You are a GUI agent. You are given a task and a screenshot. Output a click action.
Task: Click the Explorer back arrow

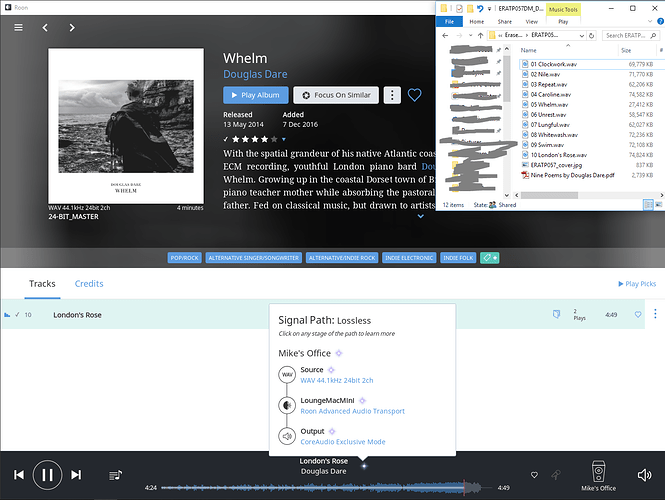[445, 36]
